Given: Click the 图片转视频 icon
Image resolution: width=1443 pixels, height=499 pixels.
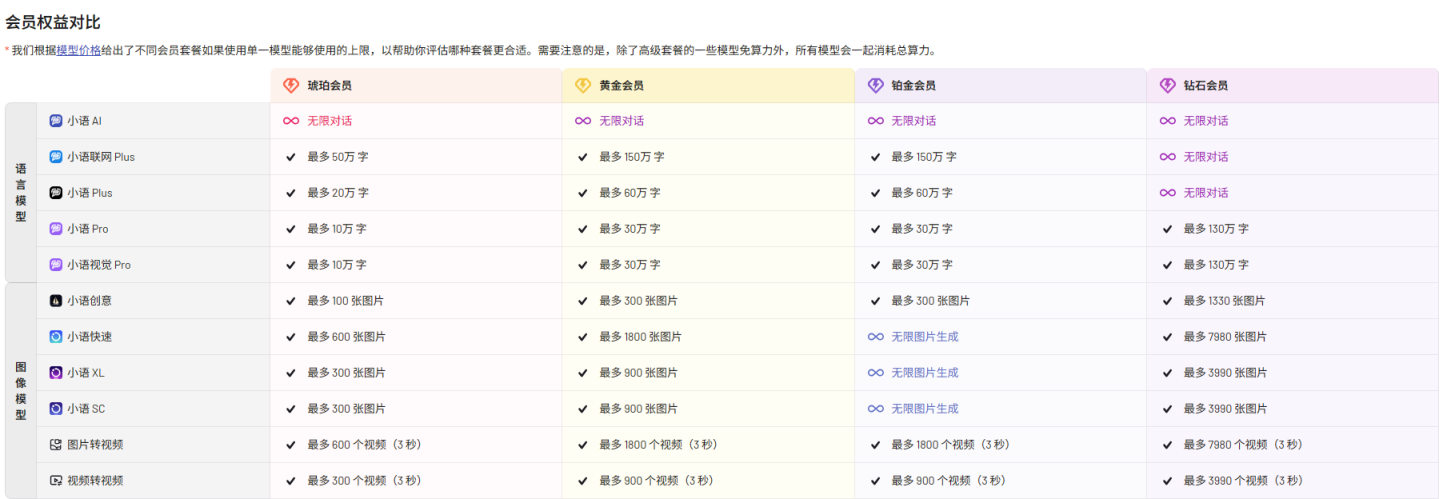Looking at the screenshot, I should 56,445.
